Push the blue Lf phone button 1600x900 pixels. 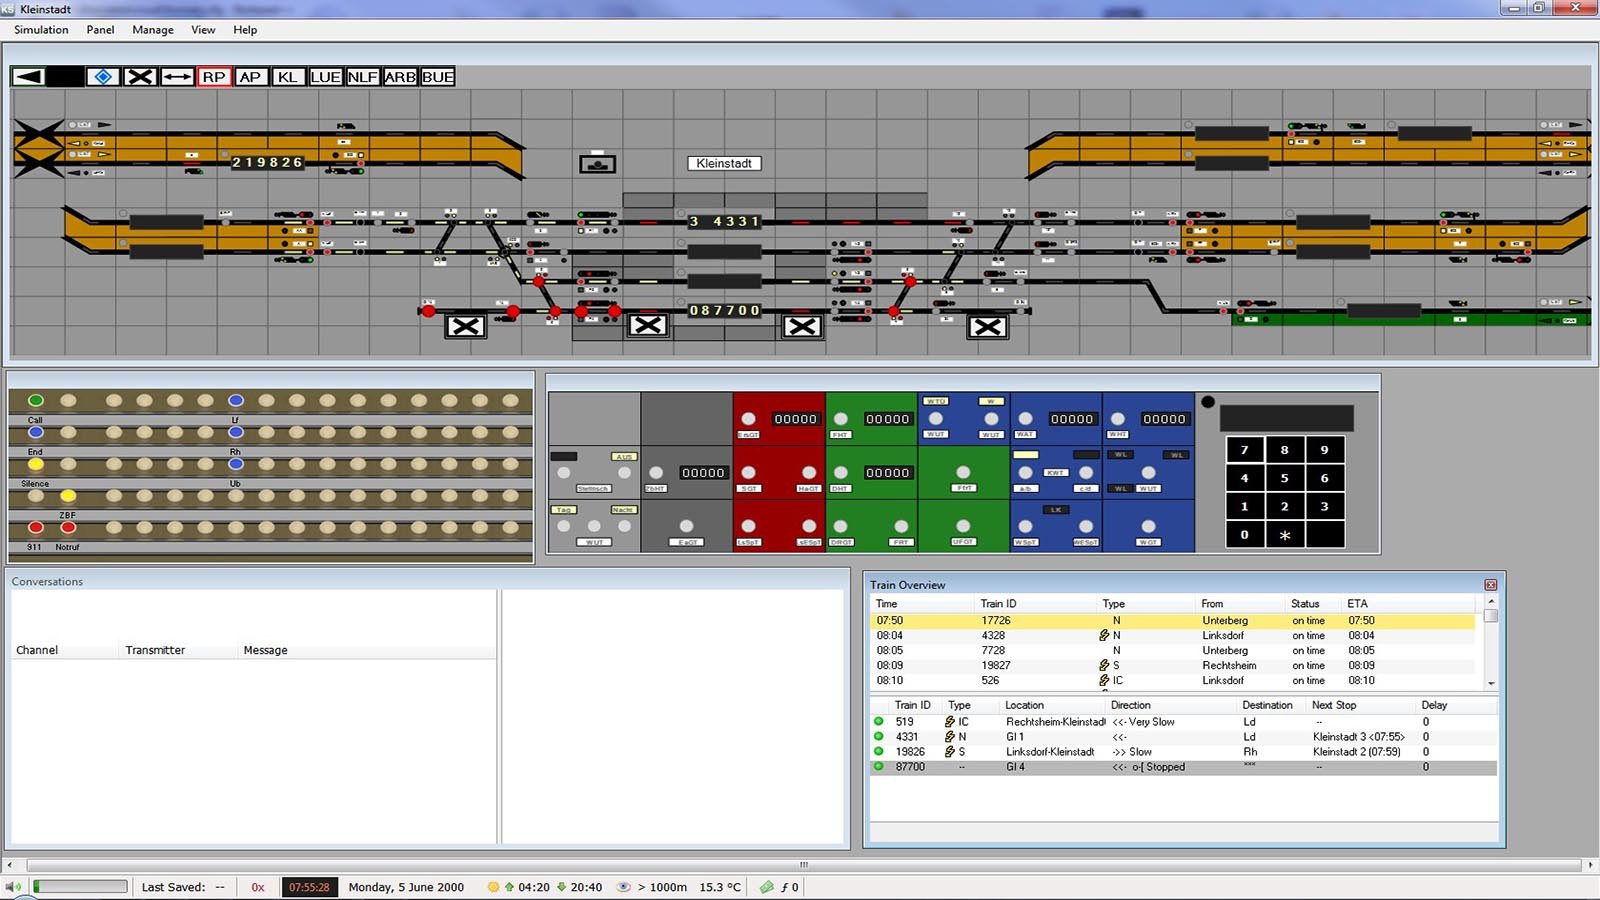tap(236, 401)
